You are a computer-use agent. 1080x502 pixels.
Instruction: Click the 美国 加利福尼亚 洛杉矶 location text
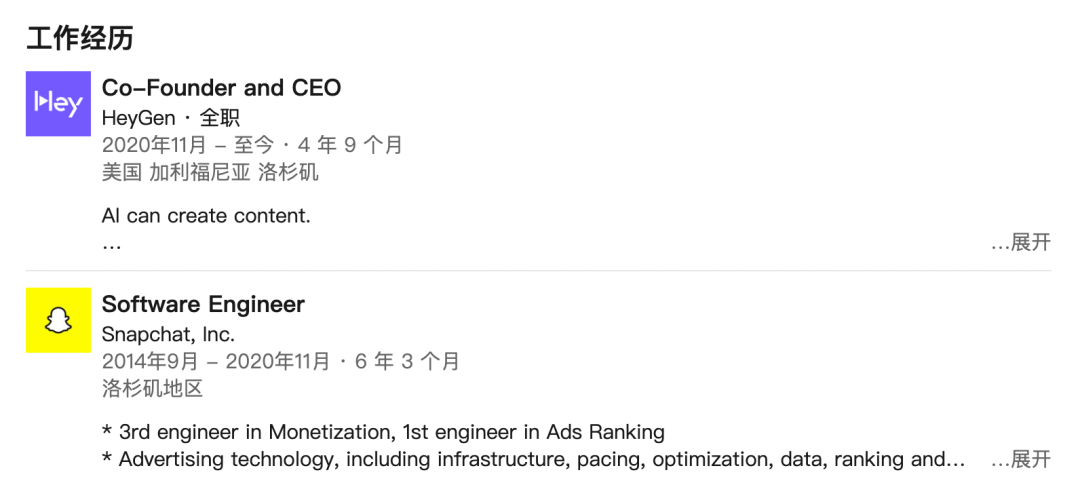click(210, 172)
